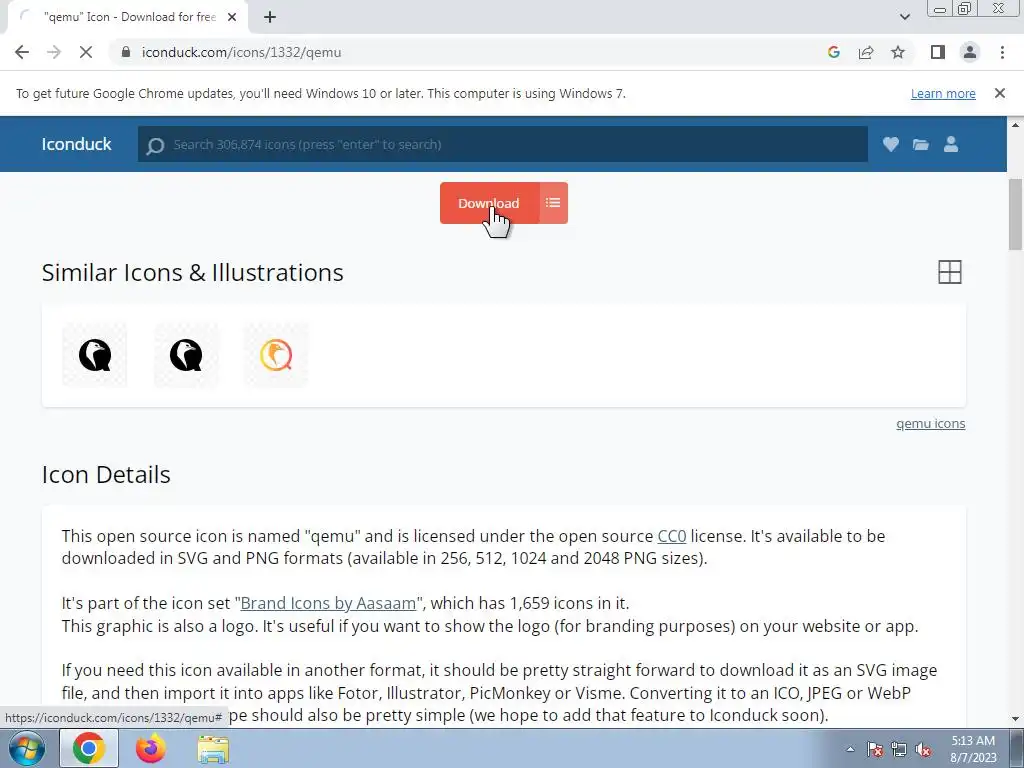Show hidden tray icons arrow
The width and height of the screenshot is (1024, 768).
pyautogui.click(x=850, y=749)
